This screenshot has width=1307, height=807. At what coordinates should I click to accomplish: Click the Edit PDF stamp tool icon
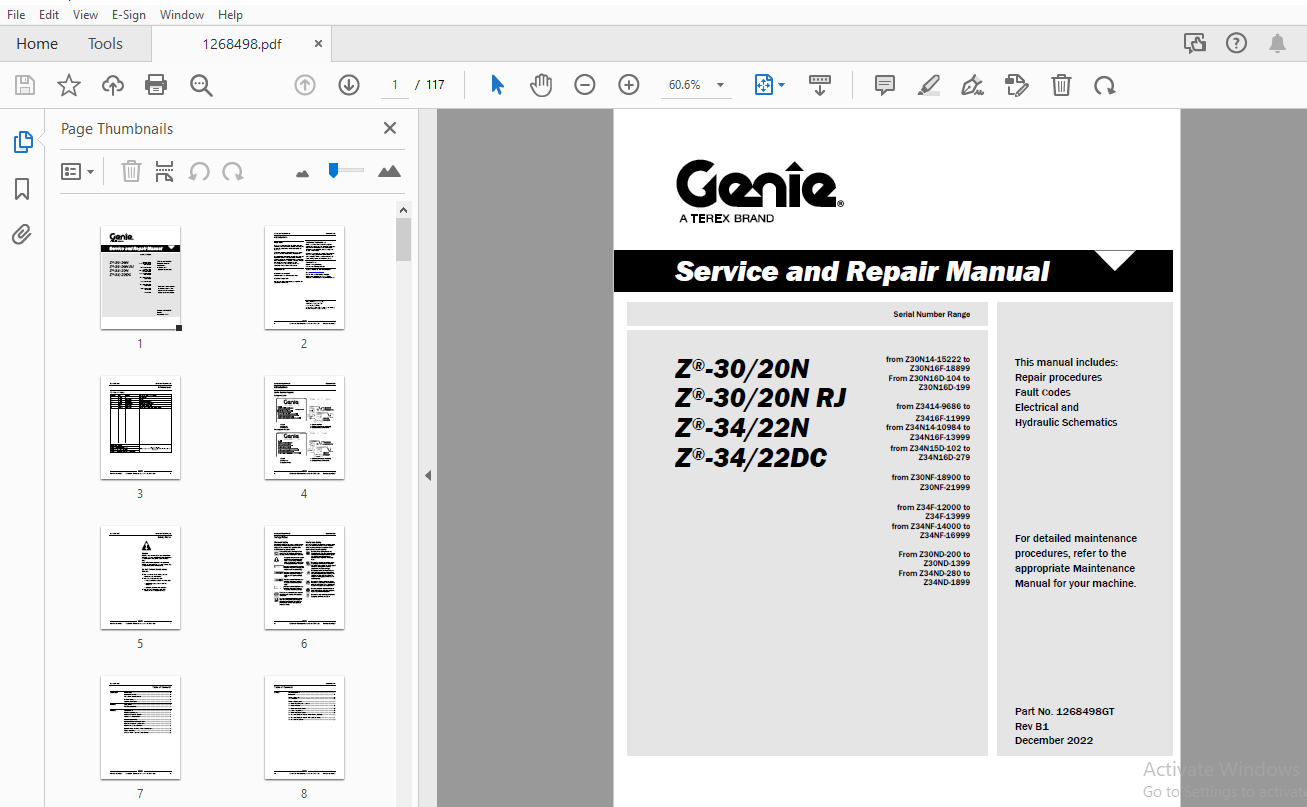(1017, 85)
